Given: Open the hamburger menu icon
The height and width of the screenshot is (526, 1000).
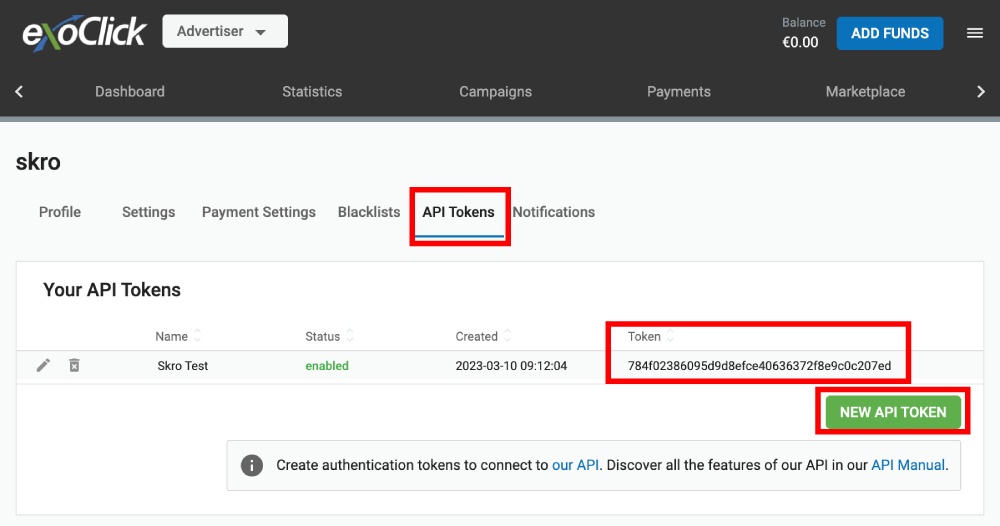Looking at the screenshot, I should click(974, 33).
